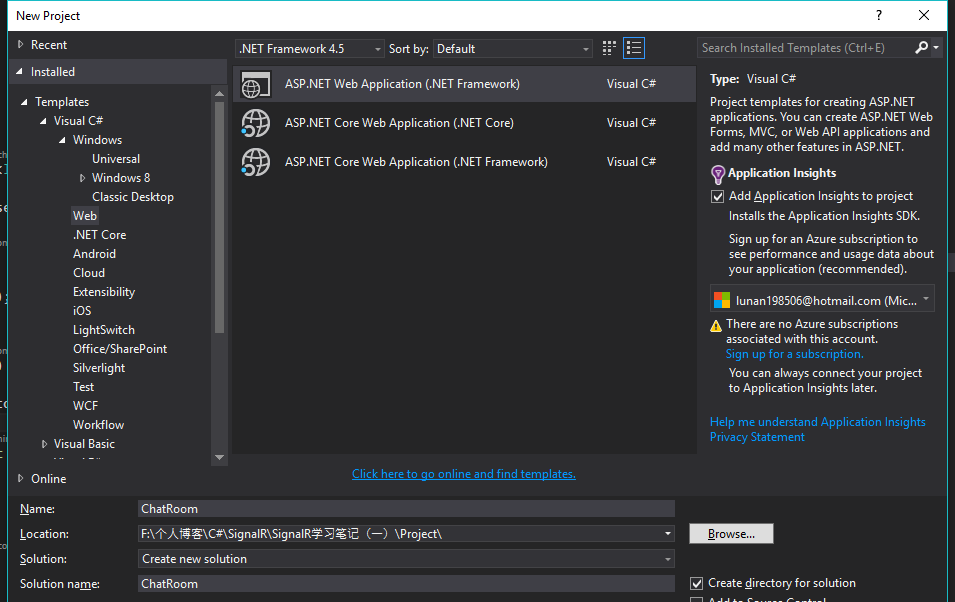Click the Solution name input field

[406, 584]
